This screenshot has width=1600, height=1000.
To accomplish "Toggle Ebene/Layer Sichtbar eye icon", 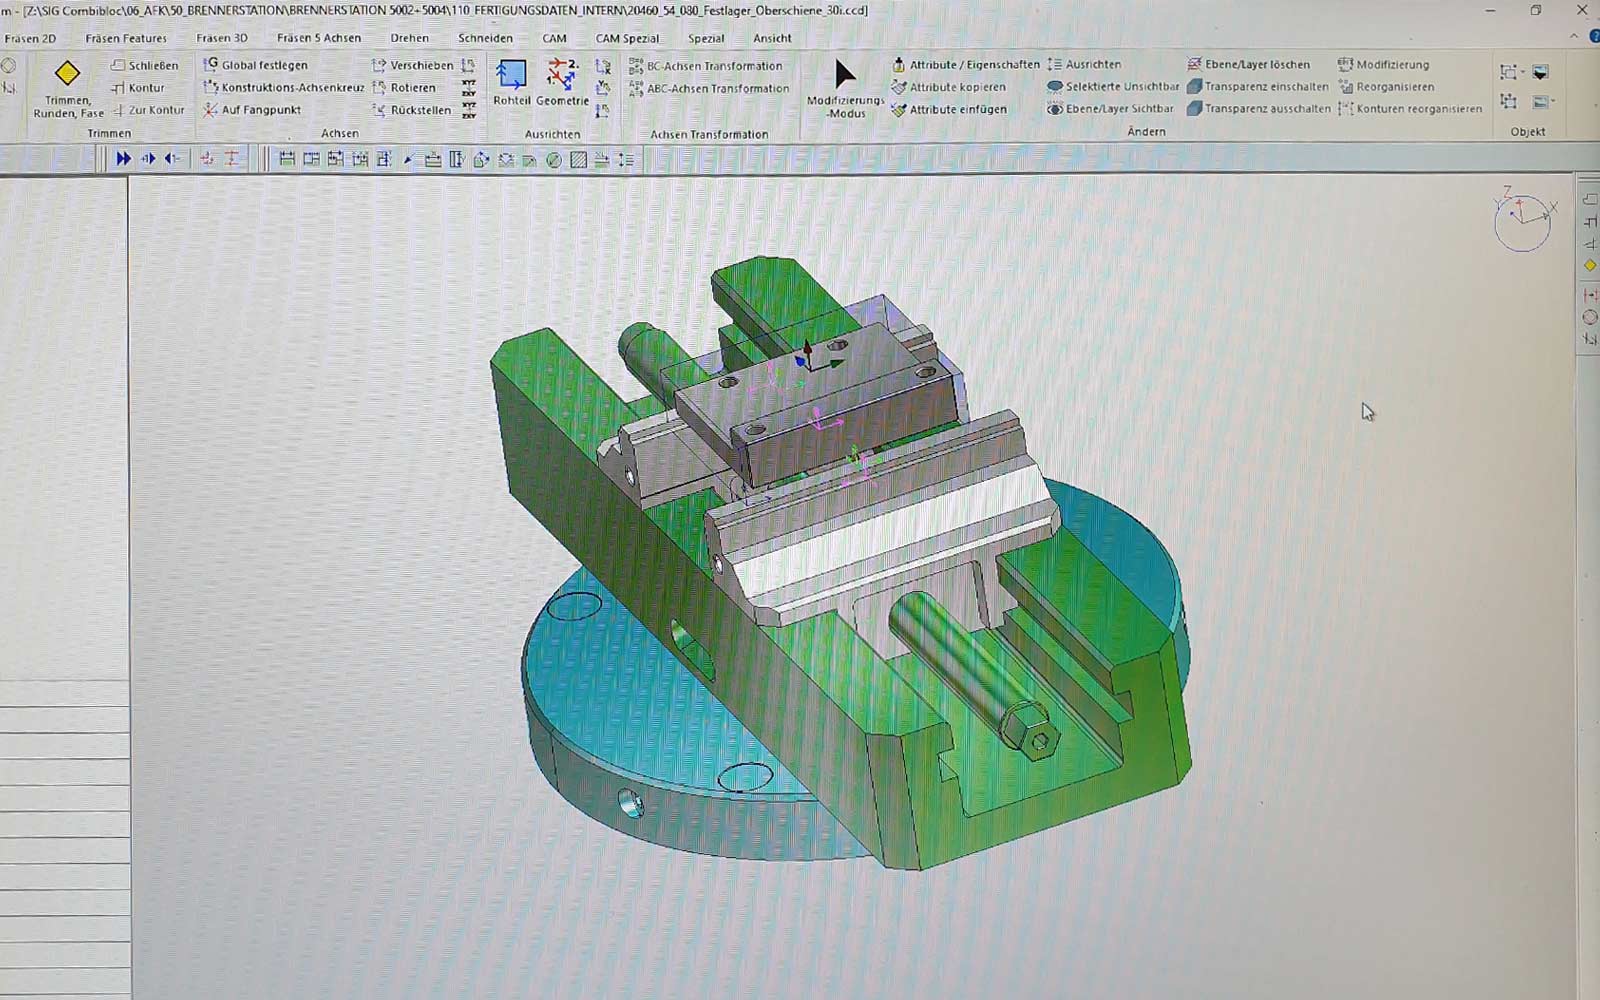I will (x=1055, y=108).
